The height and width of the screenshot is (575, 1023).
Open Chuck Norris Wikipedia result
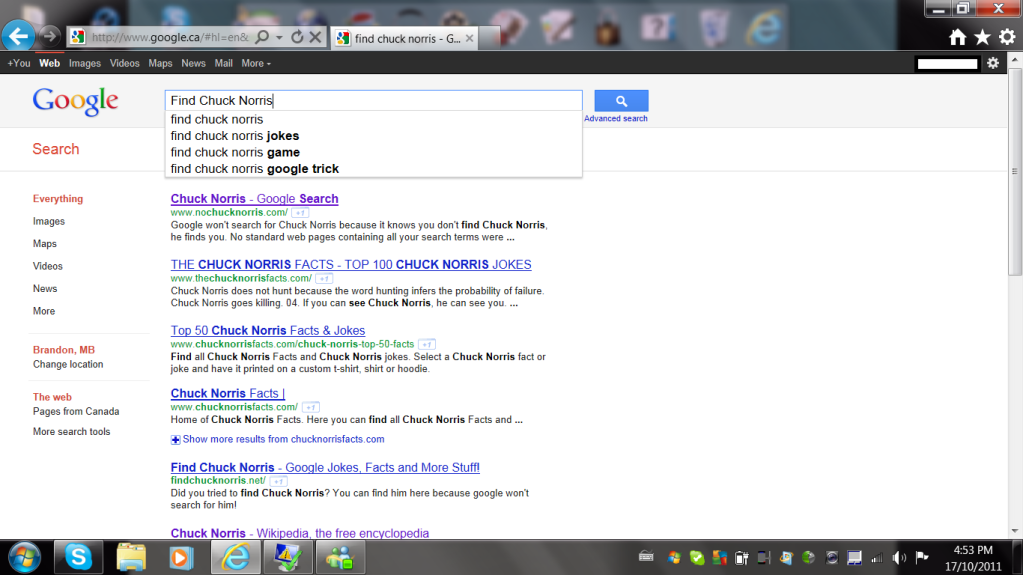pyautogui.click(x=299, y=533)
